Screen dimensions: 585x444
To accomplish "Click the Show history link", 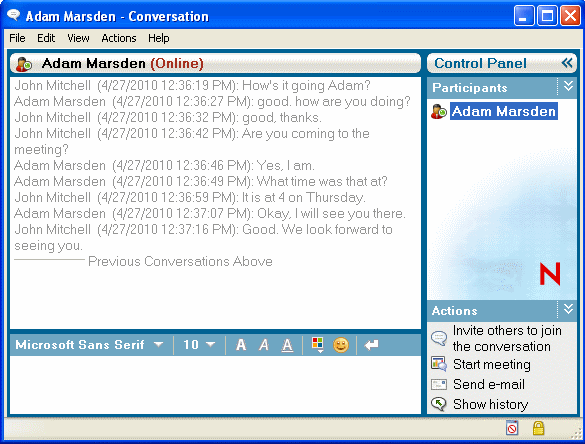I will [491, 404].
